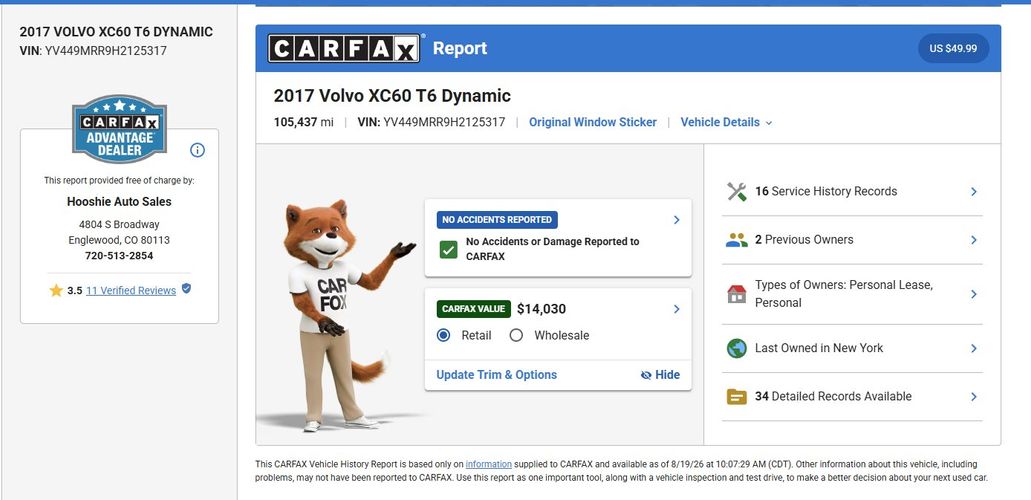Open the dealer info circle icon

(x=197, y=150)
